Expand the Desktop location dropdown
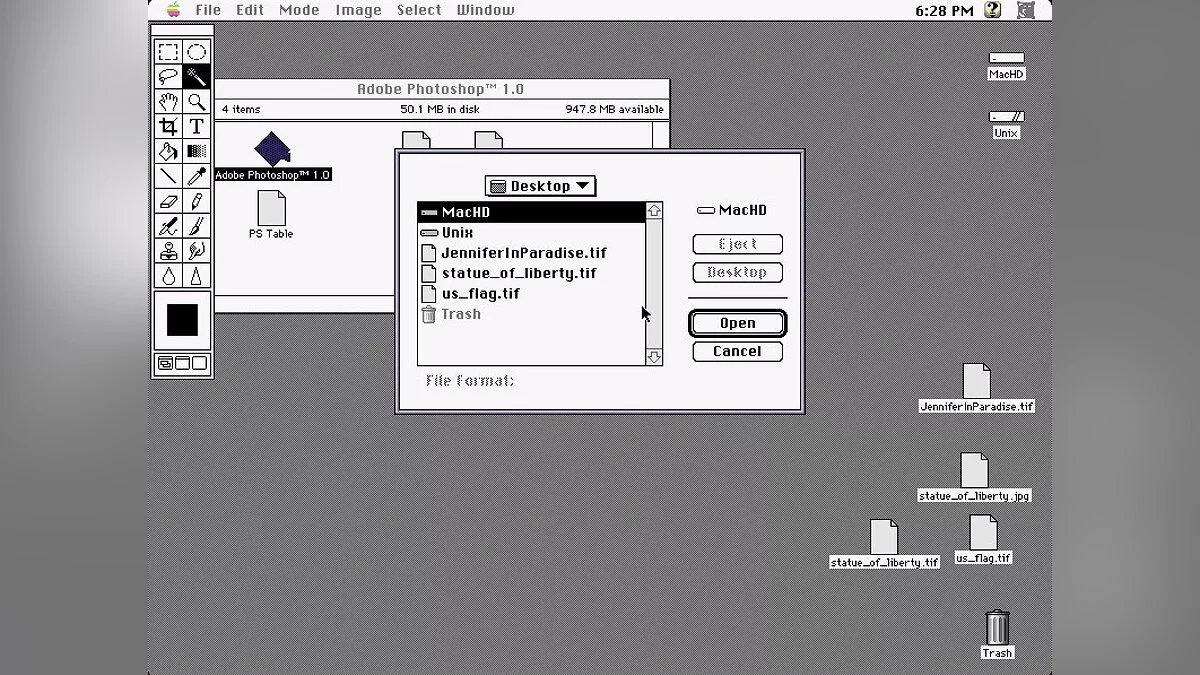 pyautogui.click(x=540, y=186)
